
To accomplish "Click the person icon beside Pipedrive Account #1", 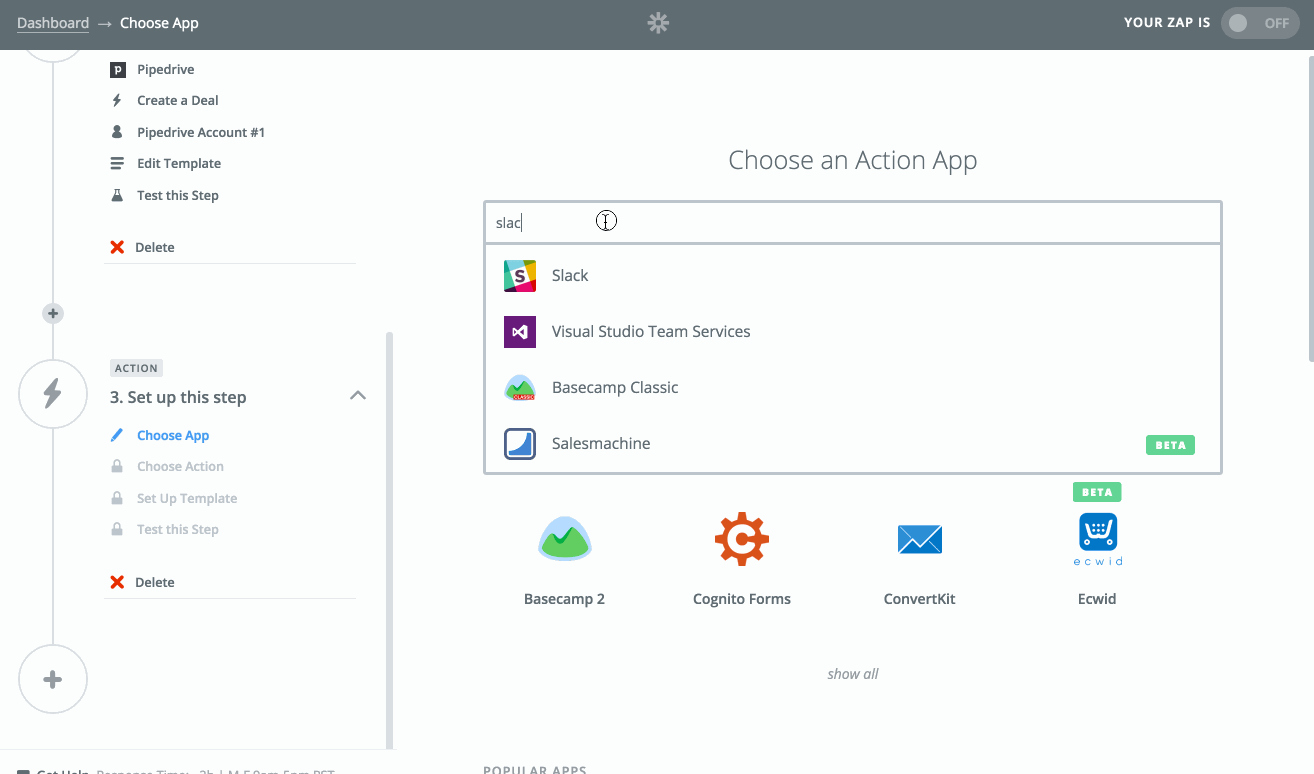I will click(117, 132).
